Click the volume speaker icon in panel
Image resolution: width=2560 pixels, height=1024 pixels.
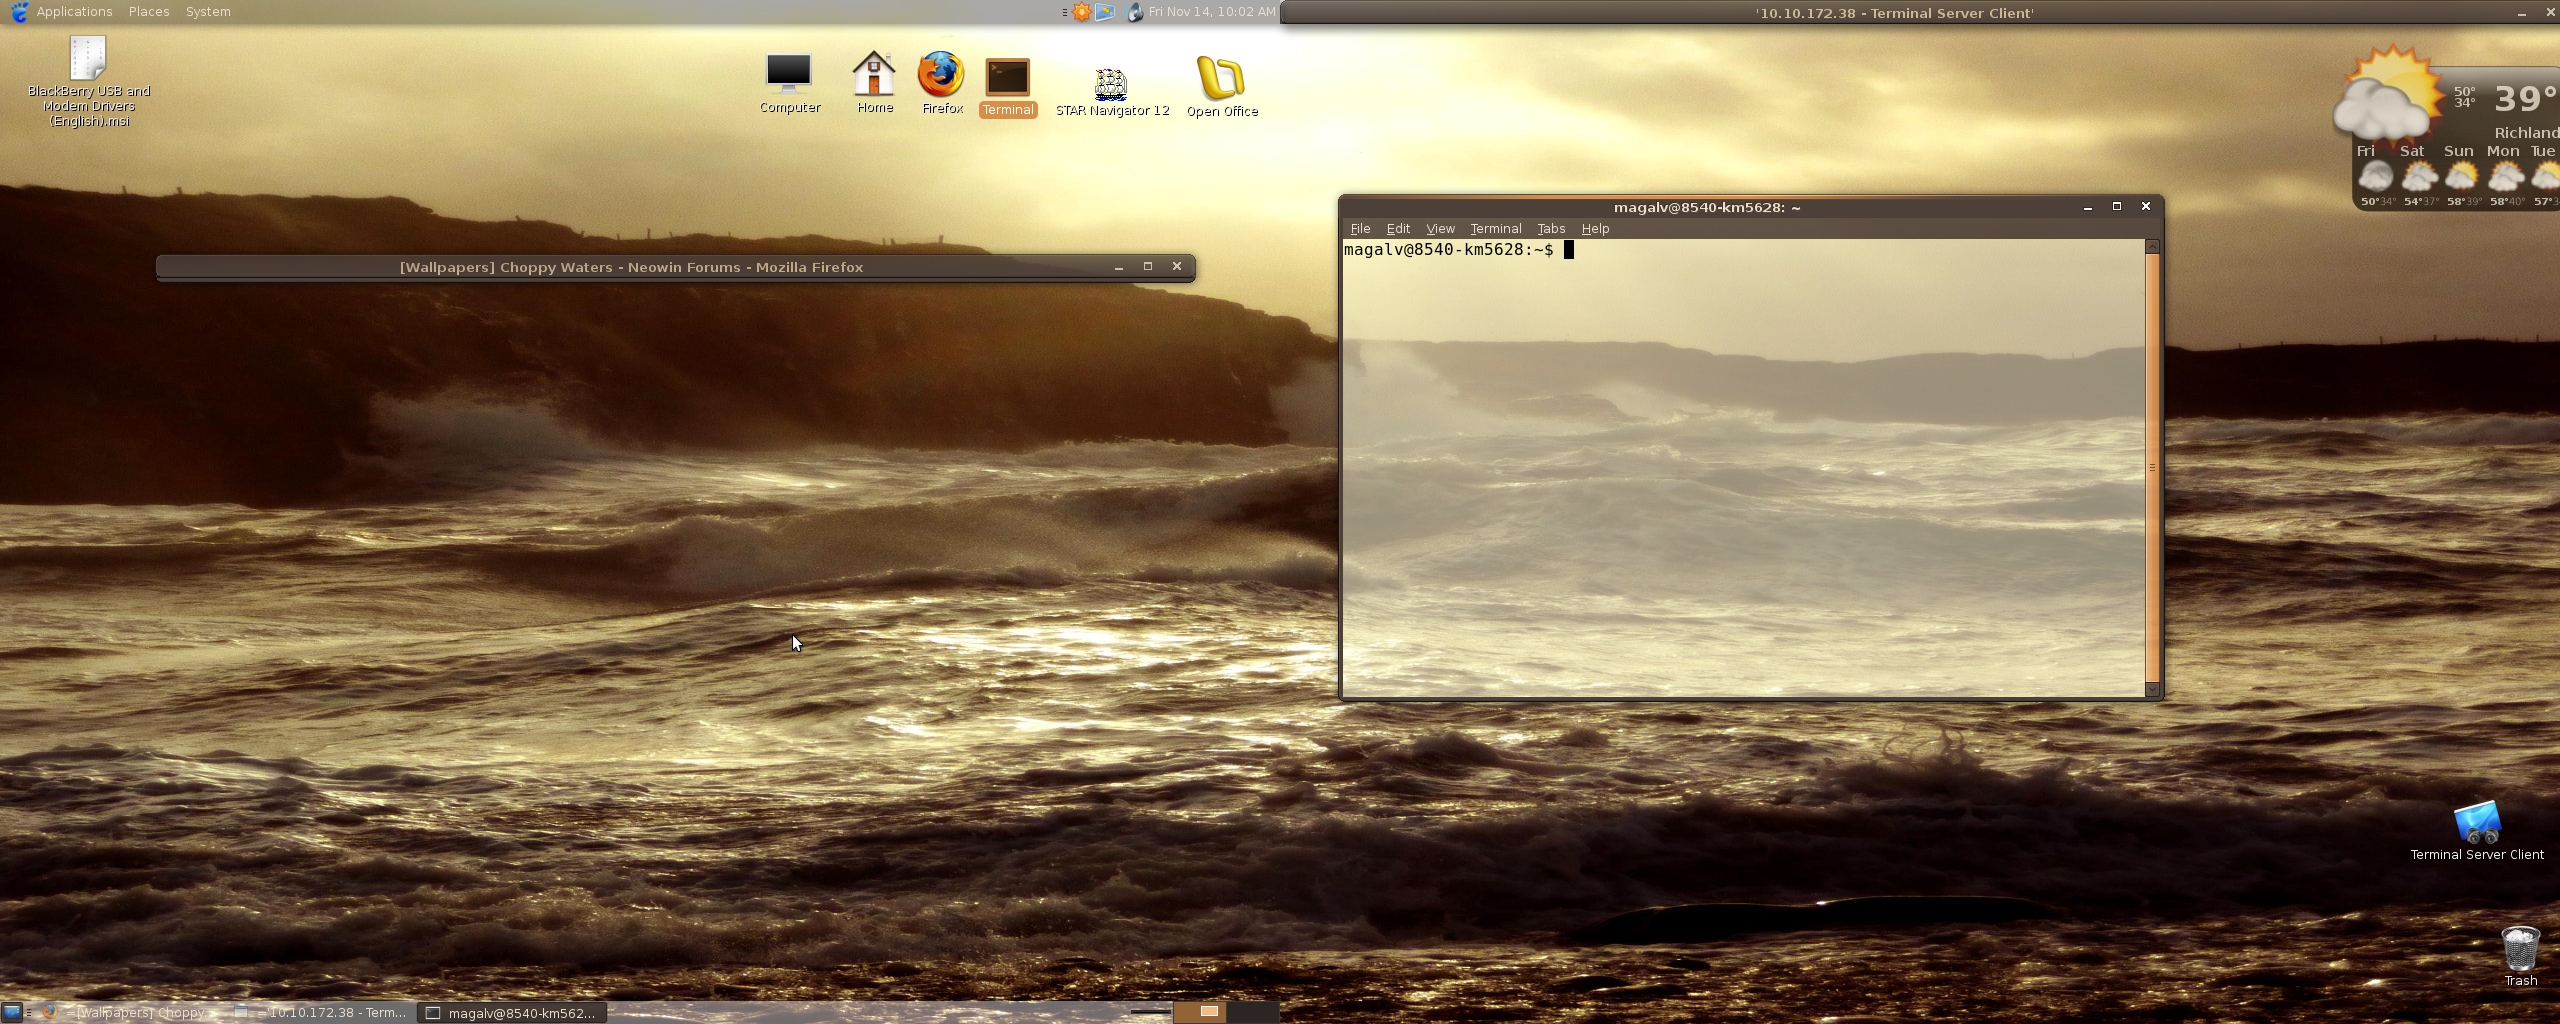point(1134,12)
